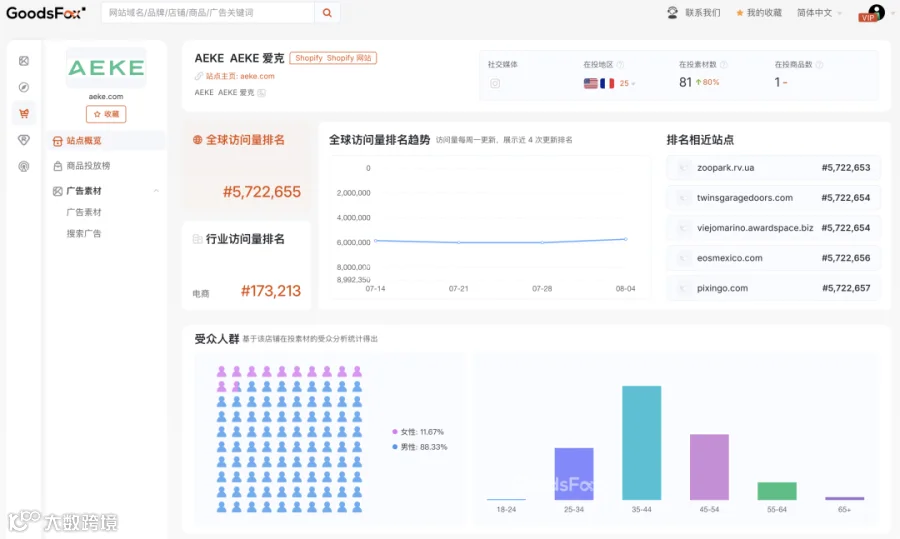This screenshot has height=539, width=900.
Task: Click the AEKE store logo thumbnail
Action: click(106, 68)
